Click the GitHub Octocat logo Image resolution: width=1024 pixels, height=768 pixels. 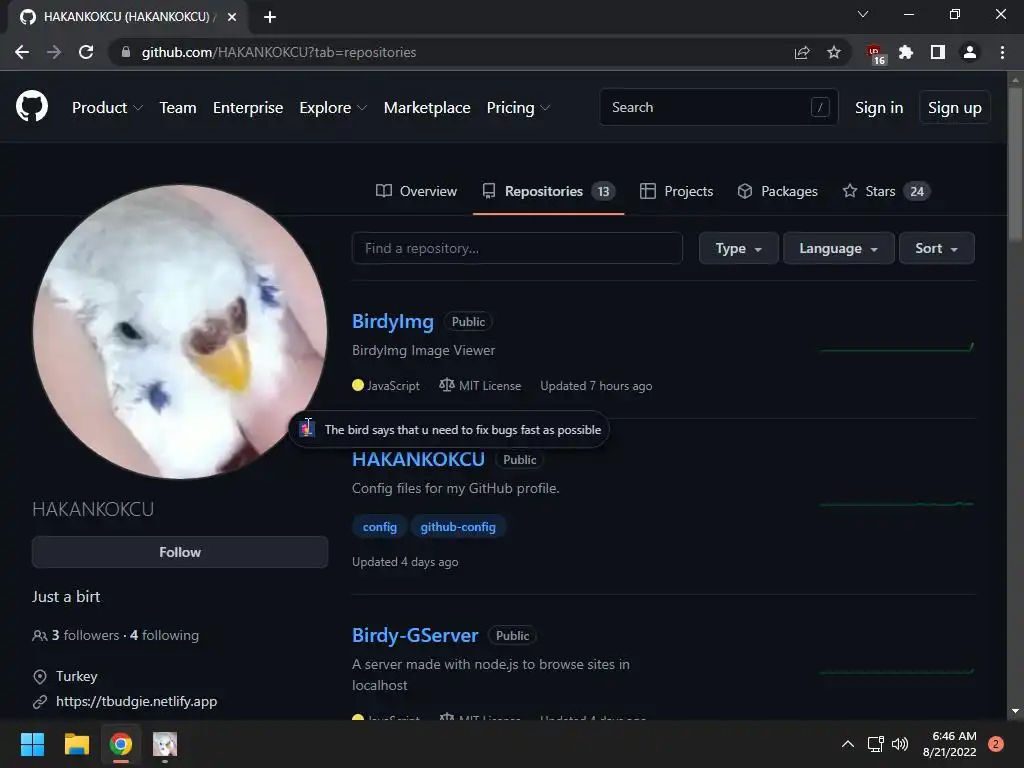31,106
